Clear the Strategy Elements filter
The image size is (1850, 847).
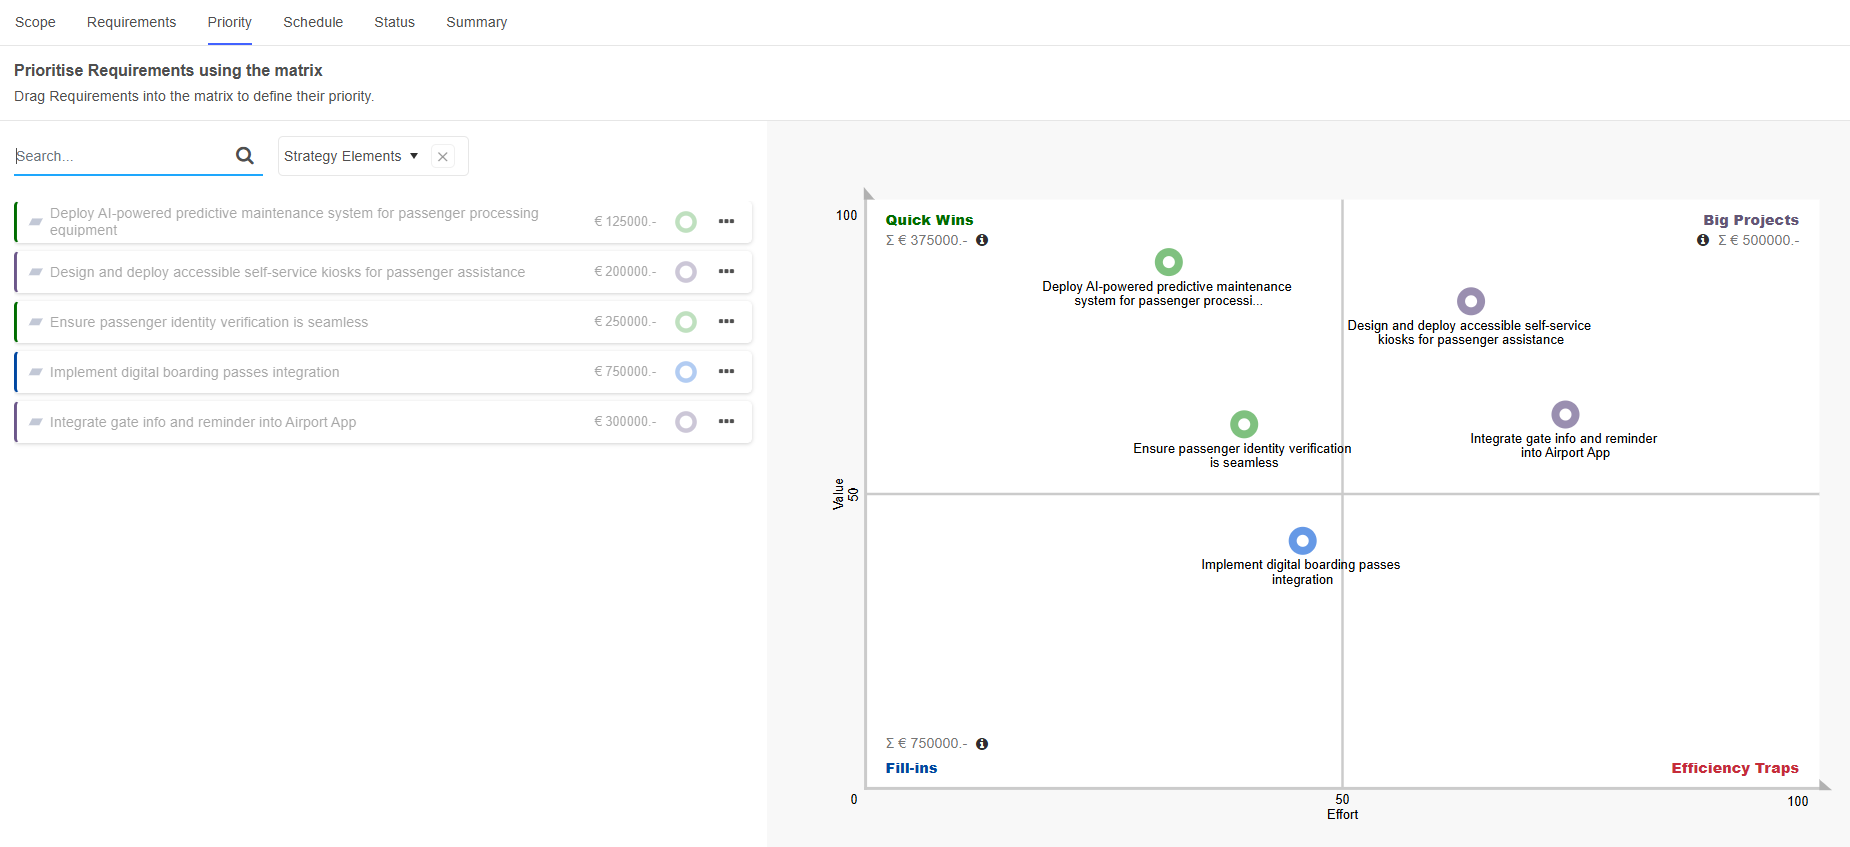click(443, 156)
